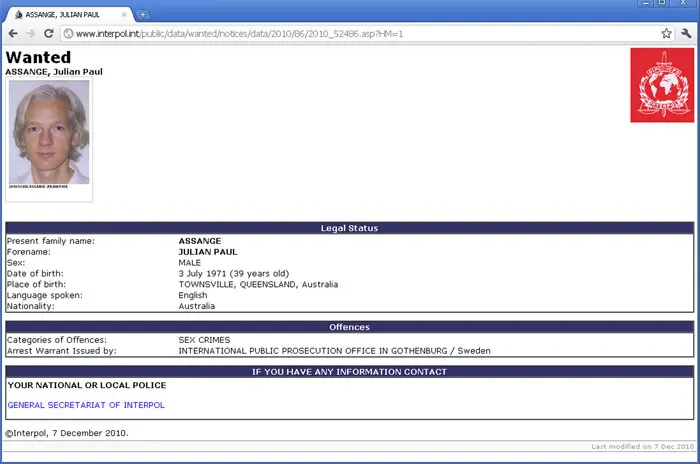Click the Sex label

pos(16,263)
